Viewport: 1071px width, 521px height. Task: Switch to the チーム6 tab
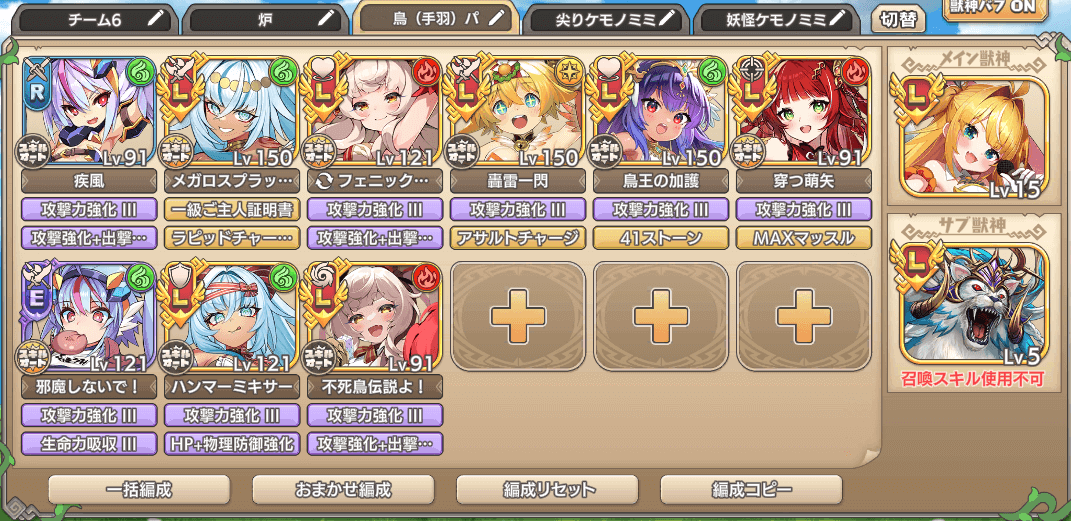point(96,20)
